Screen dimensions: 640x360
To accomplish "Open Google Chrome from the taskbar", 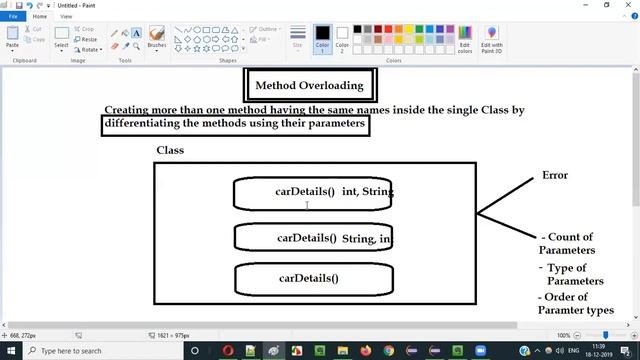I will [x=389, y=351].
